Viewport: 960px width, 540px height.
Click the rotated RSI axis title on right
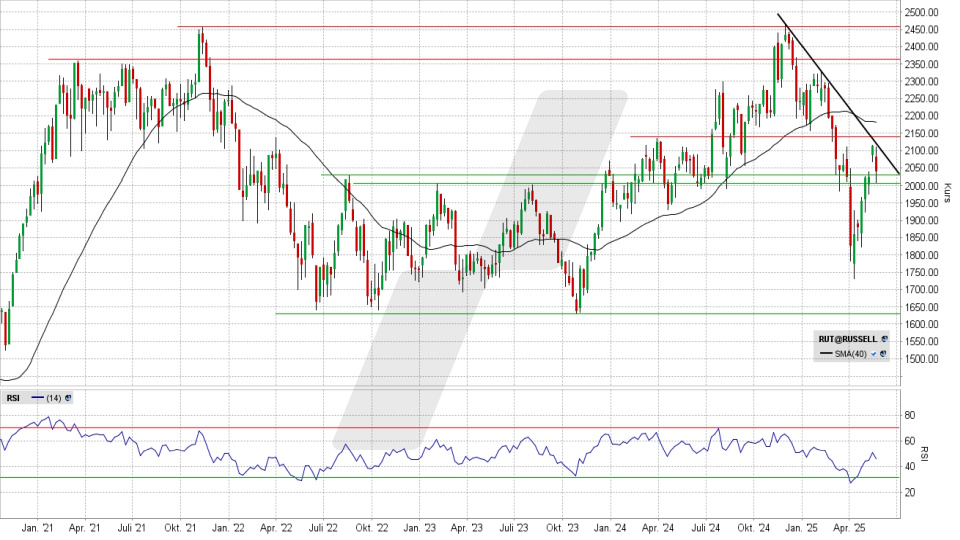point(925,454)
